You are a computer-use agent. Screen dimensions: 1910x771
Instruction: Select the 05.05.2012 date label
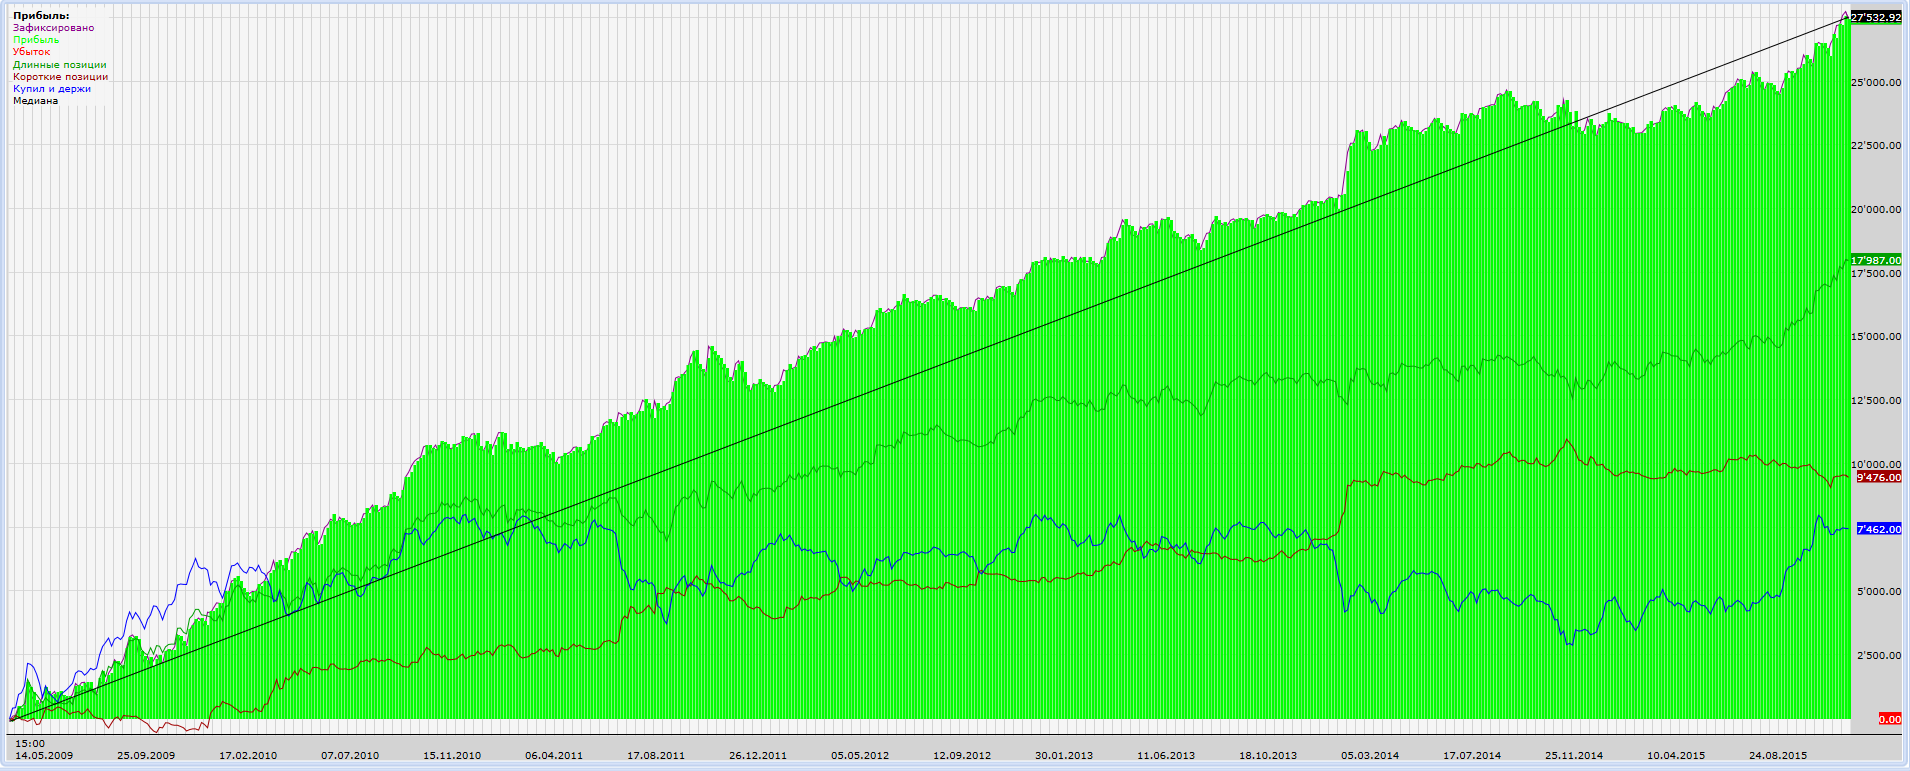(x=860, y=756)
